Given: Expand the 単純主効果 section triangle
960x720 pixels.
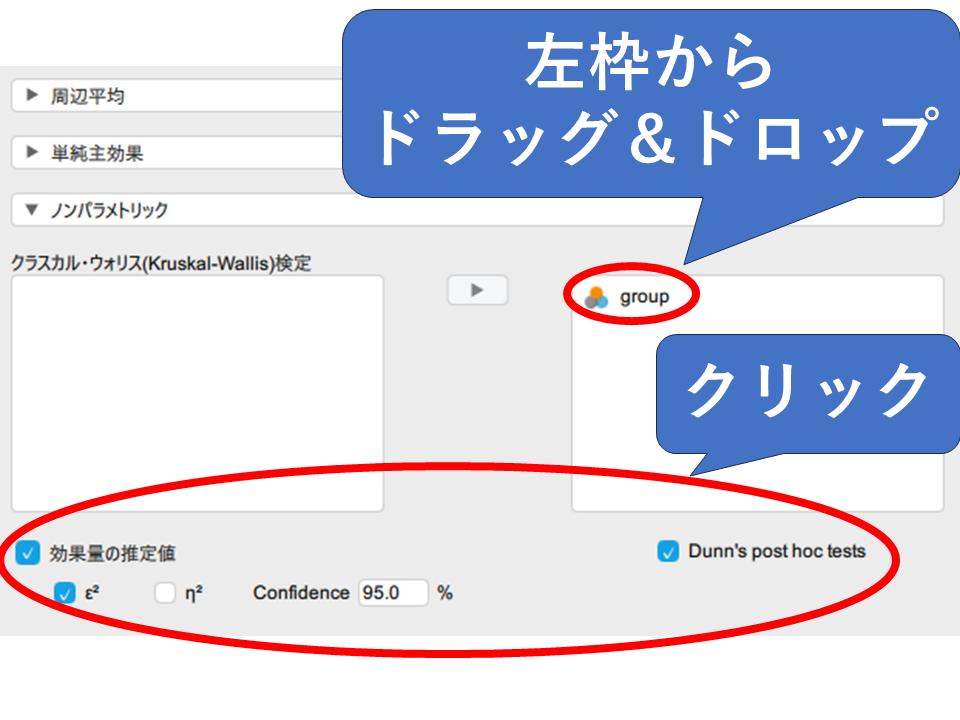Looking at the screenshot, I should click(32, 154).
